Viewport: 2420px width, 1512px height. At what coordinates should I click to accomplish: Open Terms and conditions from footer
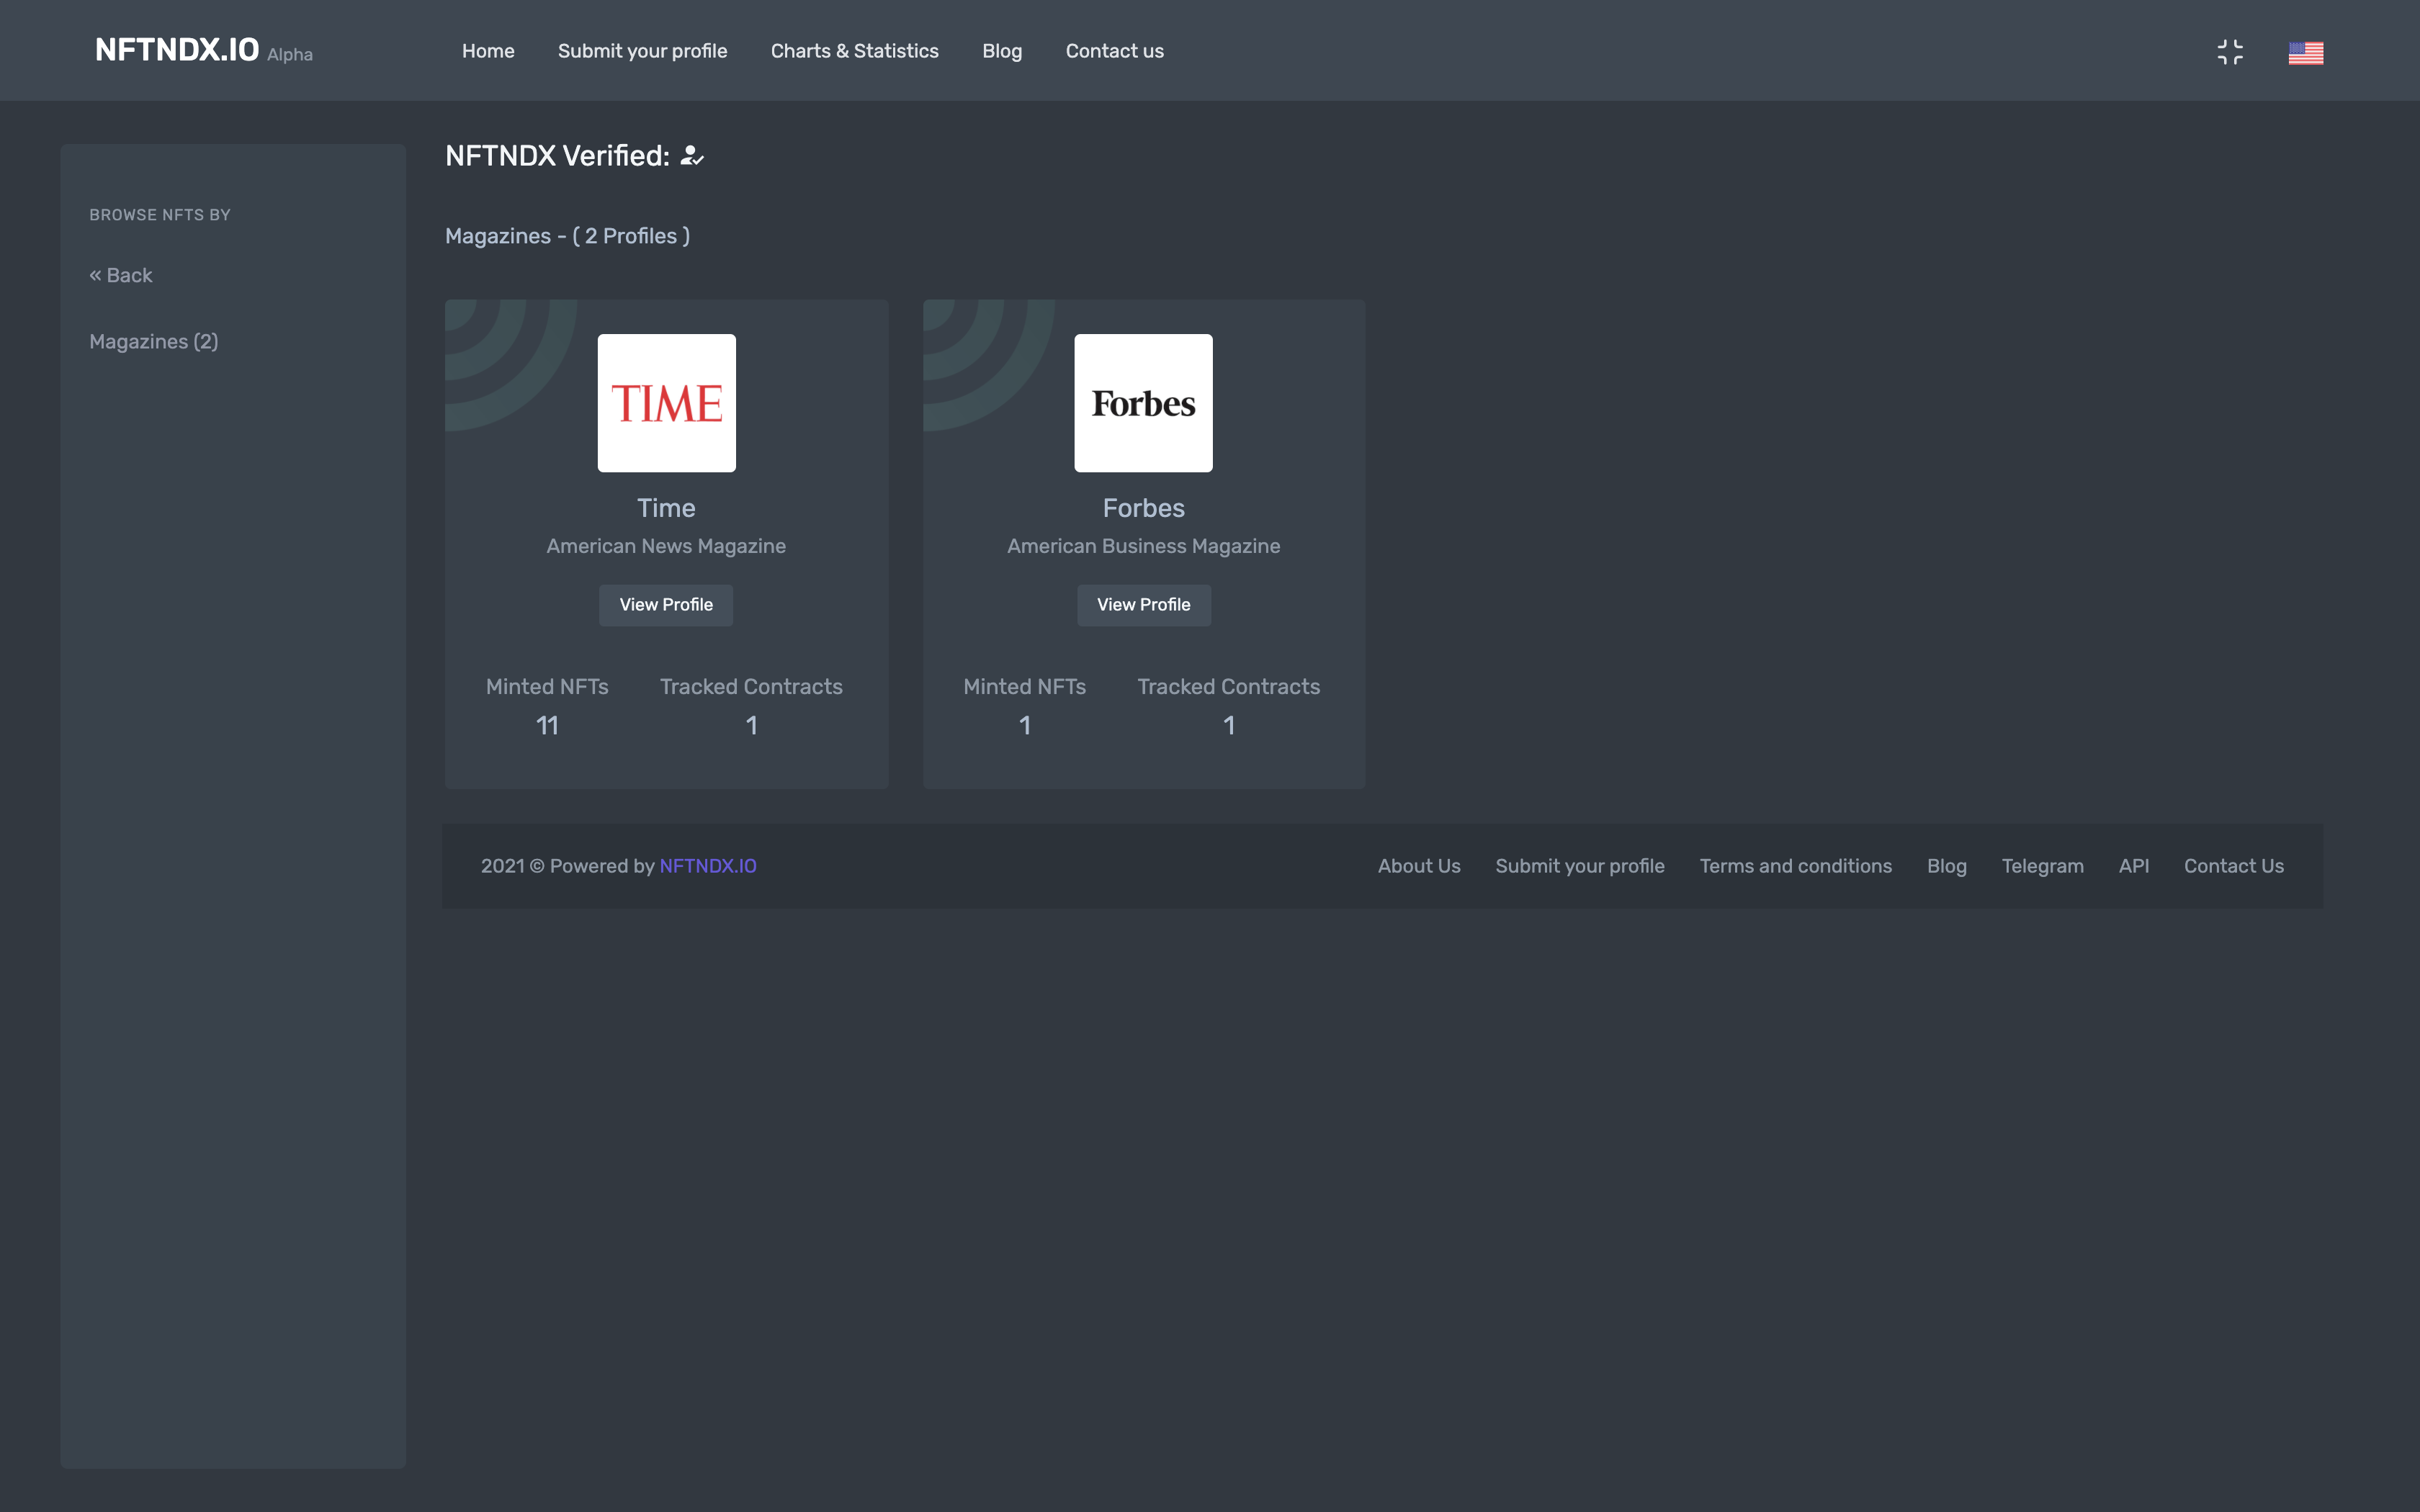tap(1795, 866)
